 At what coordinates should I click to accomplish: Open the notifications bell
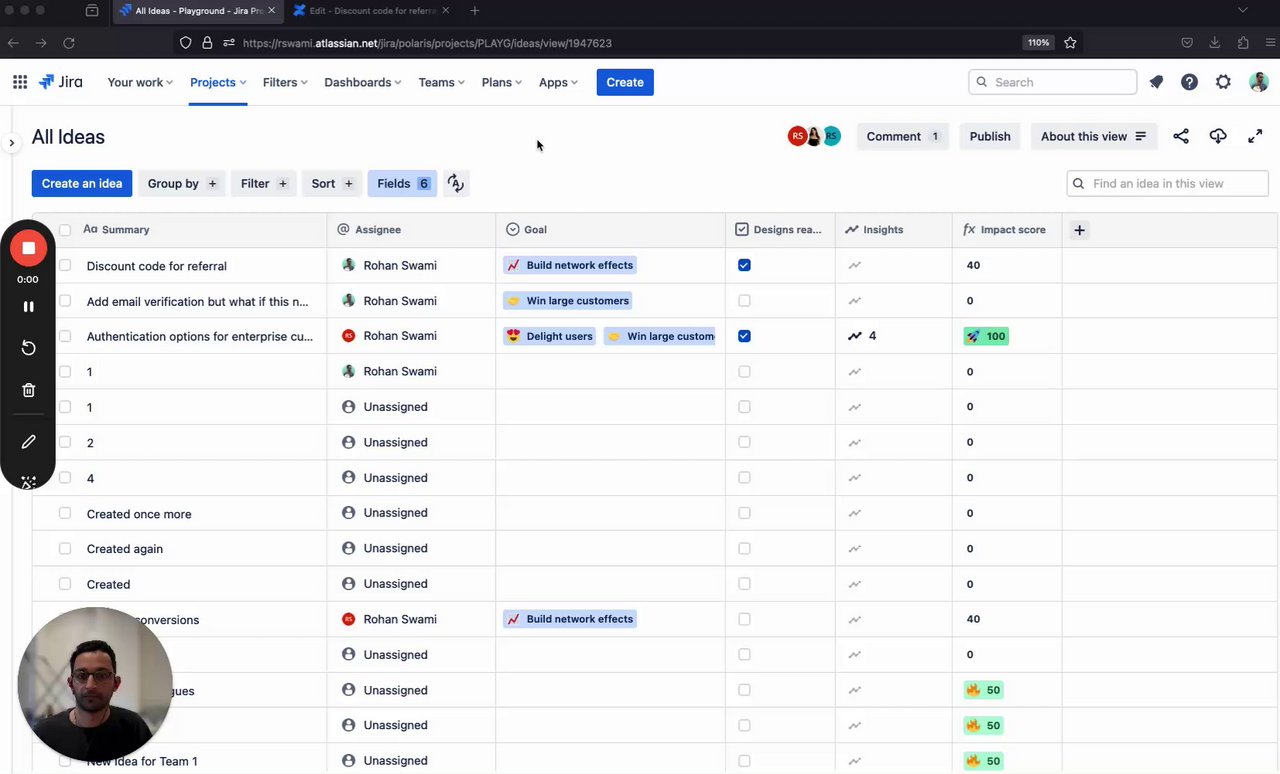(1156, 82)
